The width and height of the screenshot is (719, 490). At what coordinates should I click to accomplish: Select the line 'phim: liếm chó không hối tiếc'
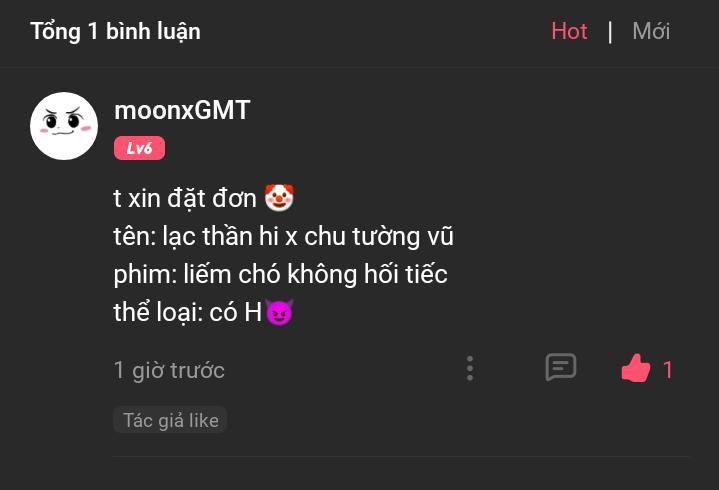(x=280, y=274)
